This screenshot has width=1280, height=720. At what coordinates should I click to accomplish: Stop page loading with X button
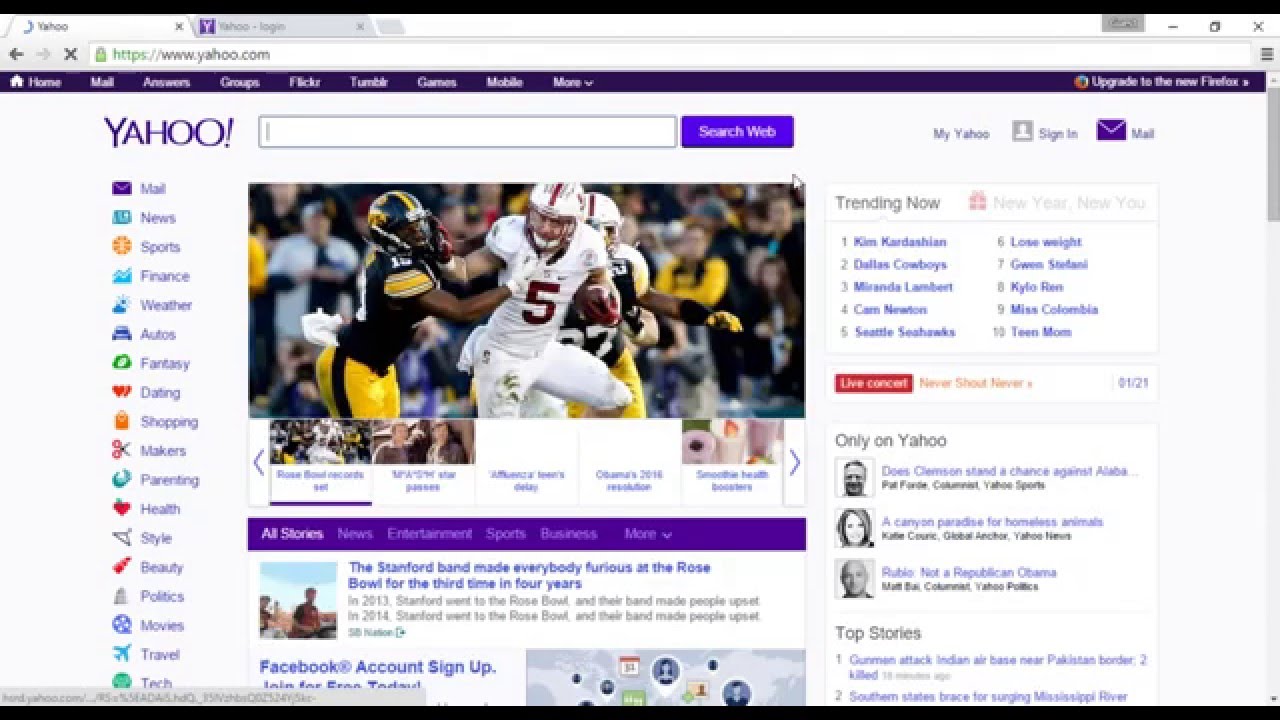coord(70,54)
